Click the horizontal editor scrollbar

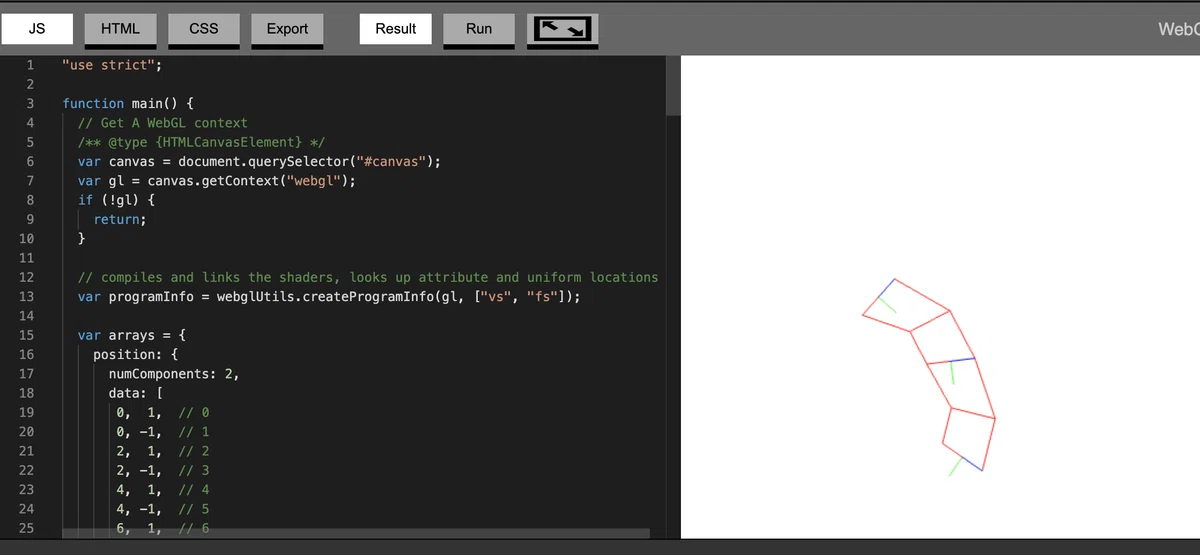click(355, 533)
